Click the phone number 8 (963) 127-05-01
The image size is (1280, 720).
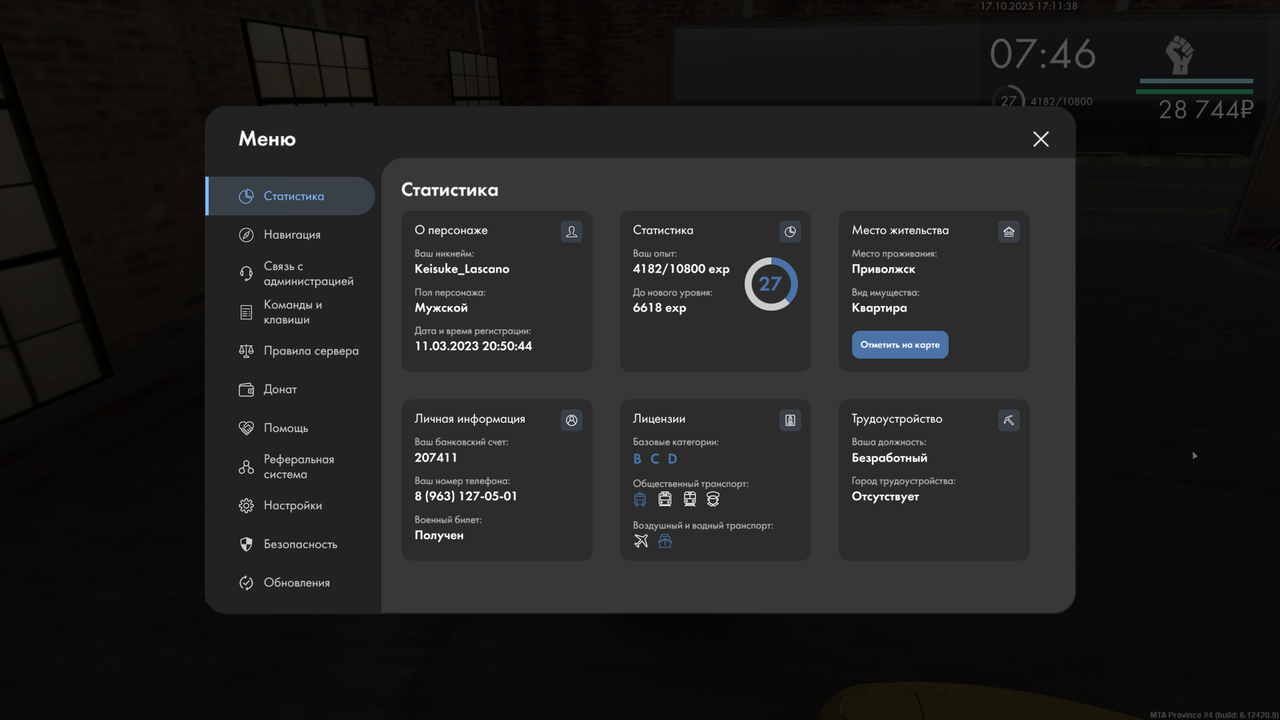(466, 497)
